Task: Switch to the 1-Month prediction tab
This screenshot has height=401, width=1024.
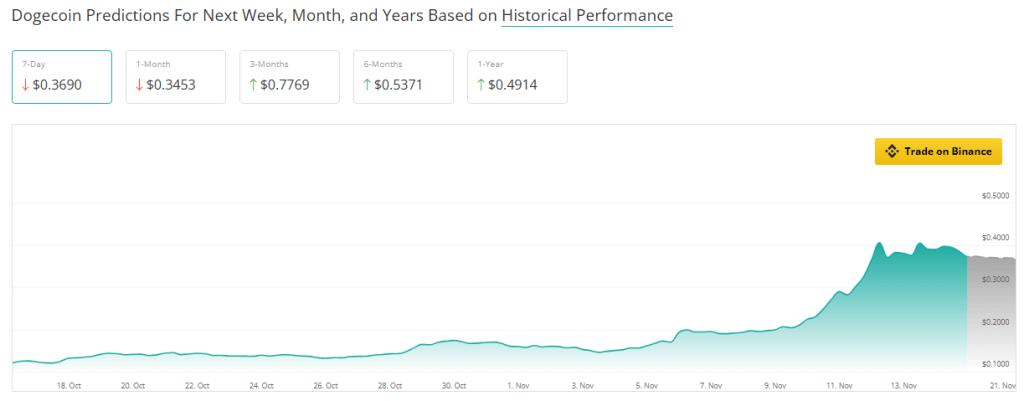Action: 175,76
